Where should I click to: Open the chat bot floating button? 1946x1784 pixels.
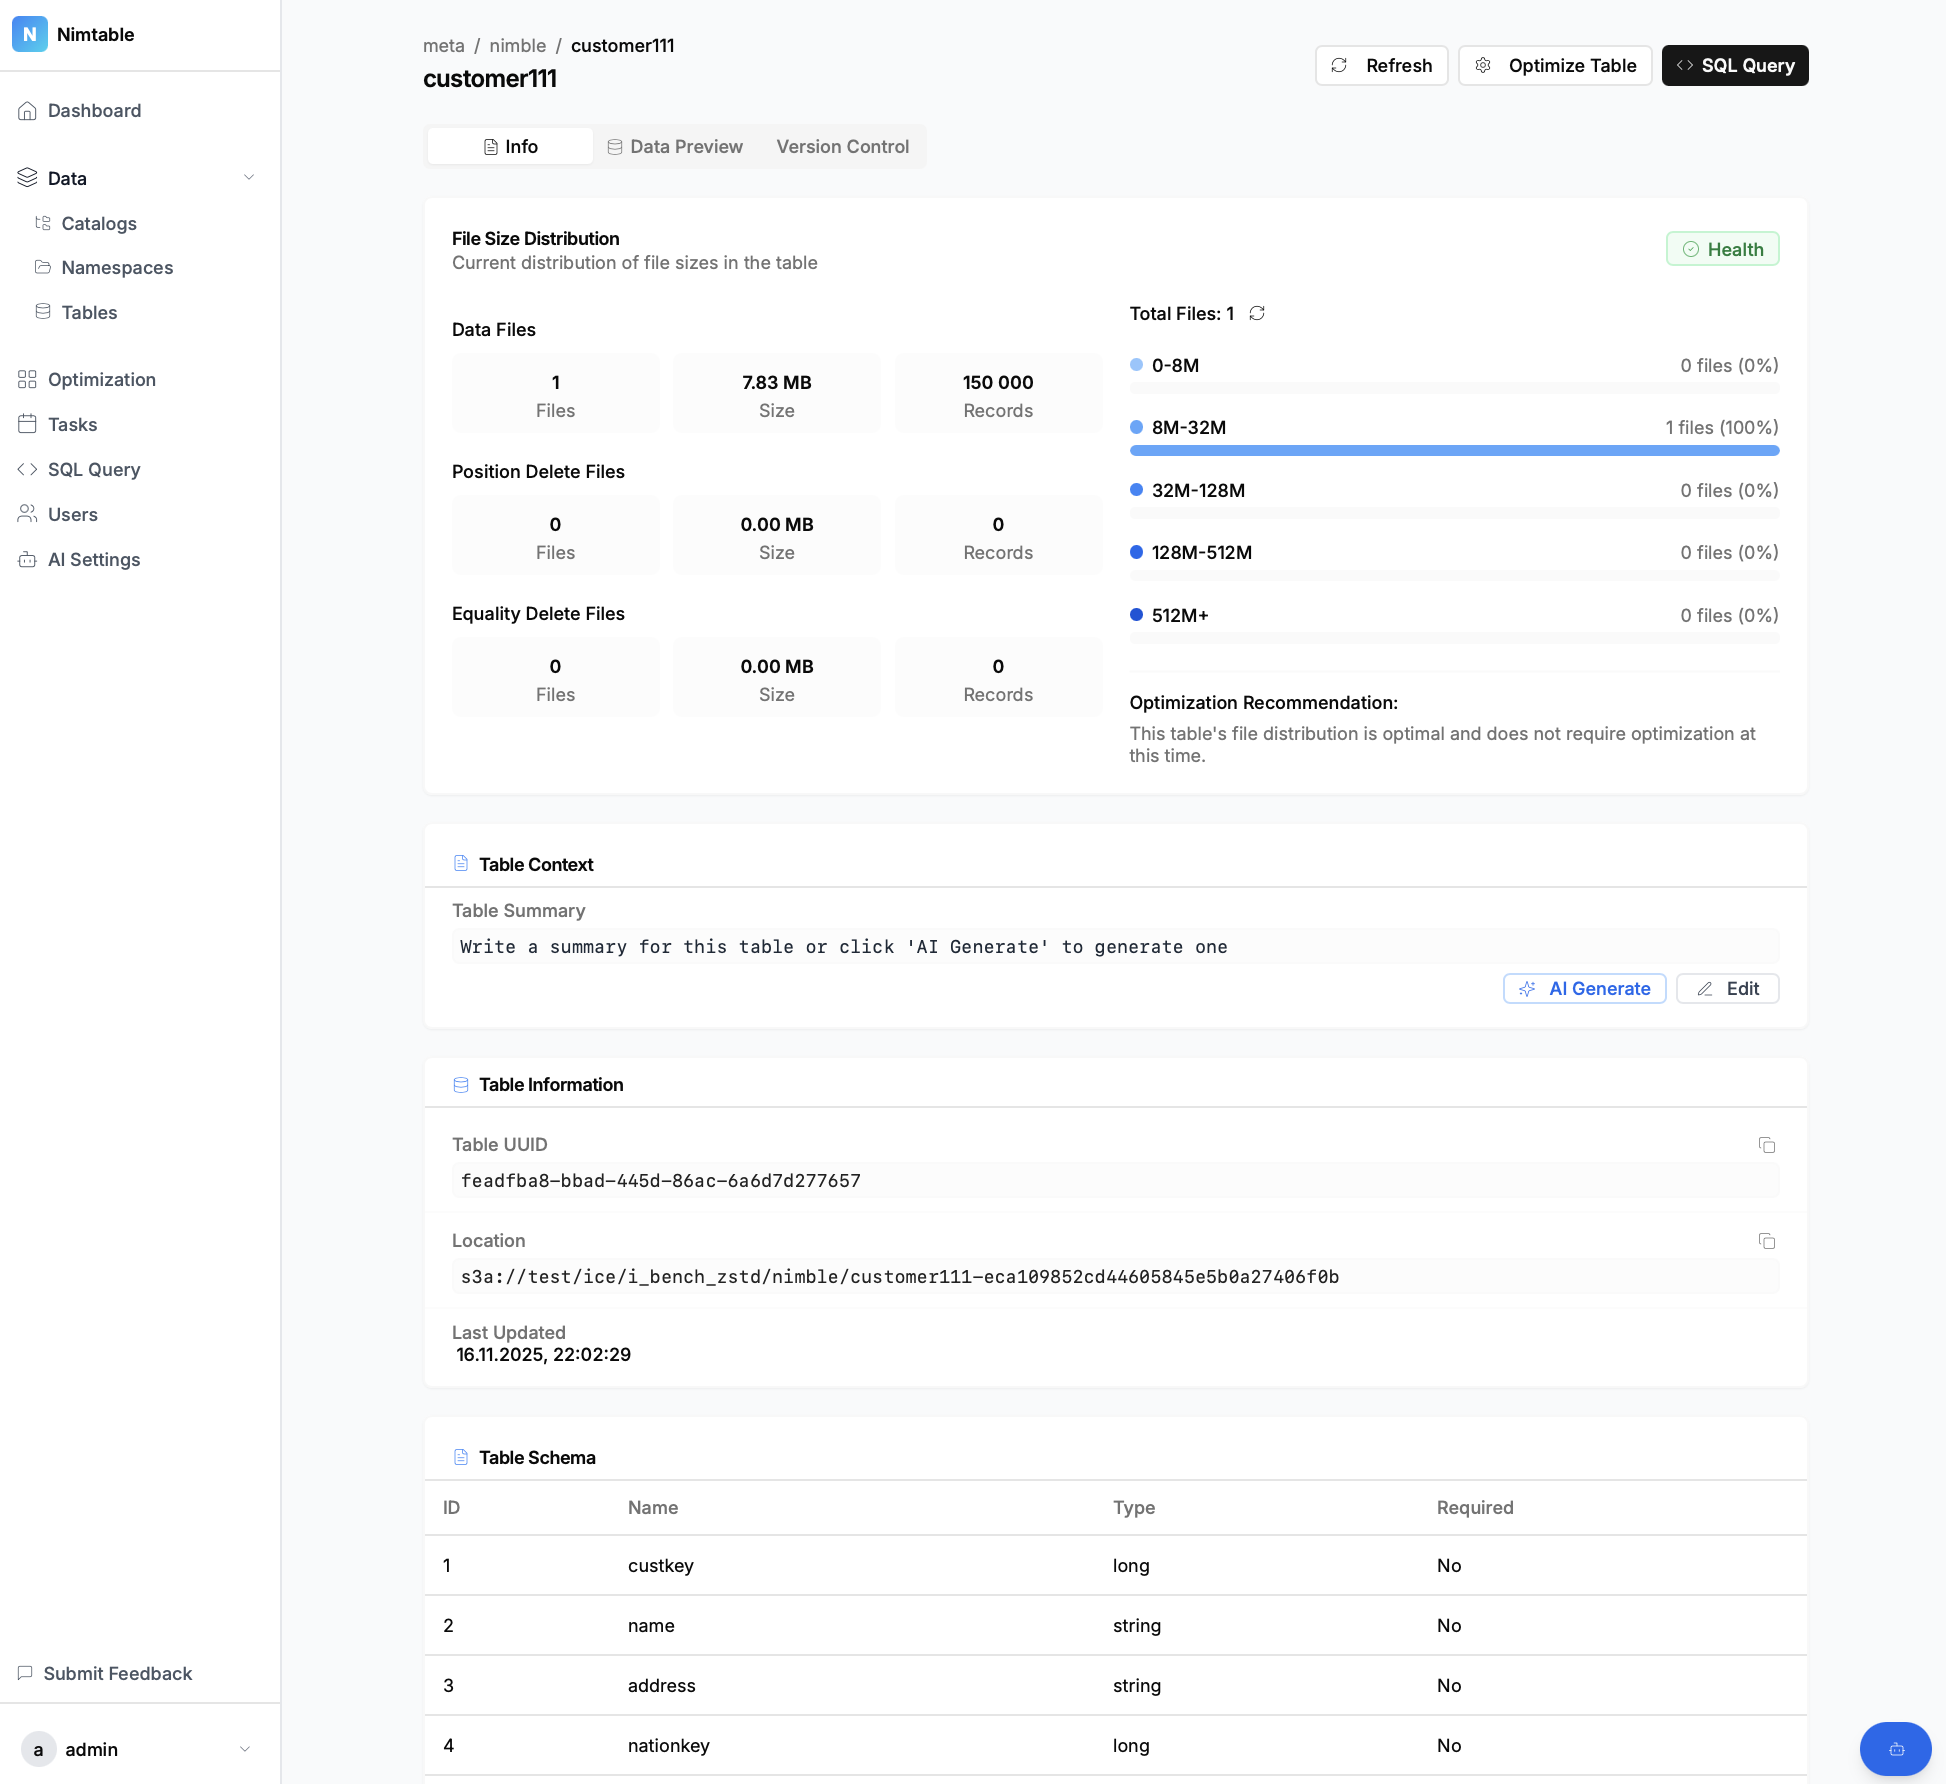tap(1895, 1749)
